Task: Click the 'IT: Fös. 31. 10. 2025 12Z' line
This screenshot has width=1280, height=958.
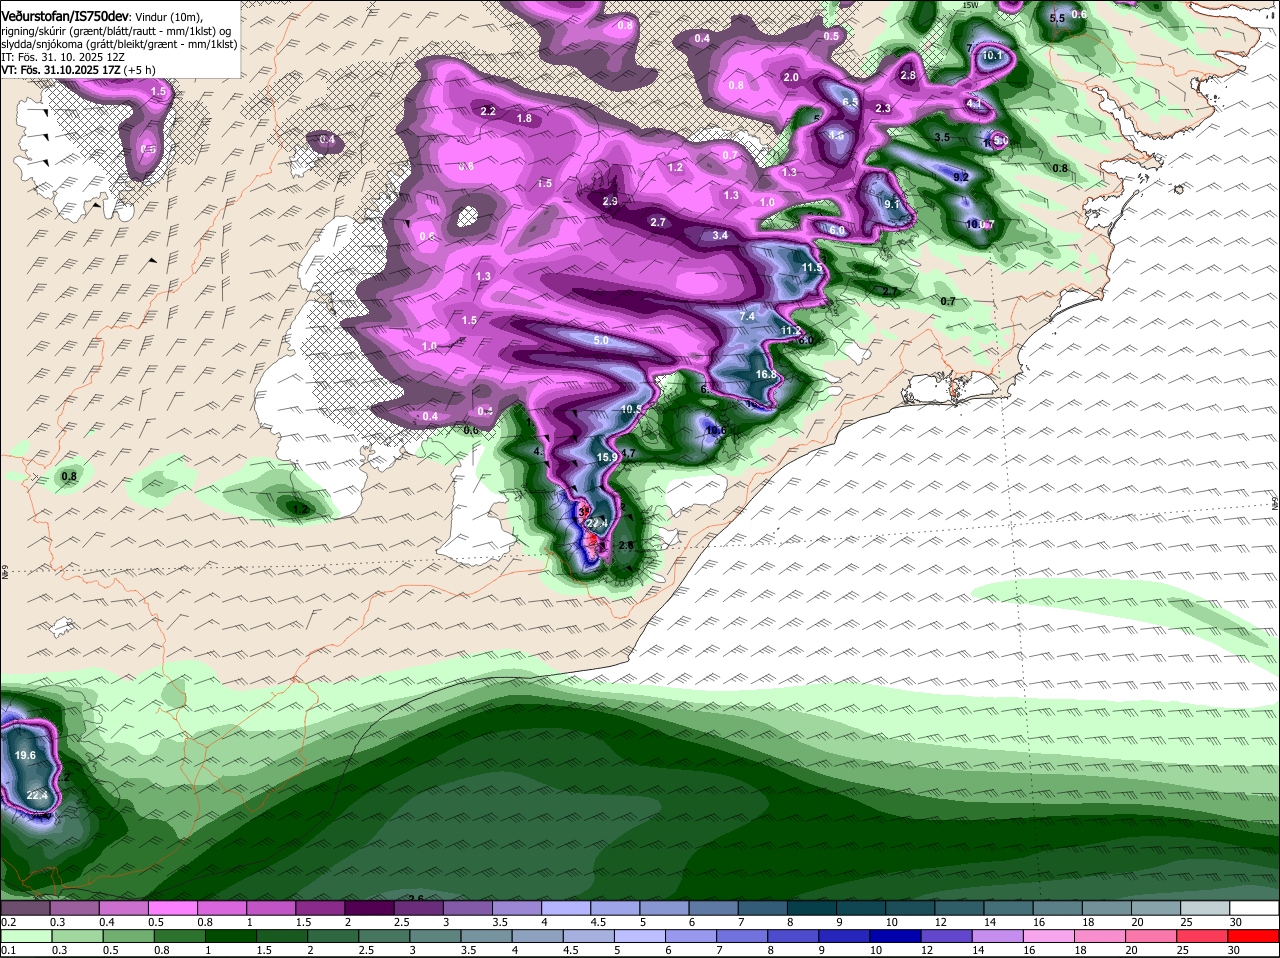Action: click(63, 57)
